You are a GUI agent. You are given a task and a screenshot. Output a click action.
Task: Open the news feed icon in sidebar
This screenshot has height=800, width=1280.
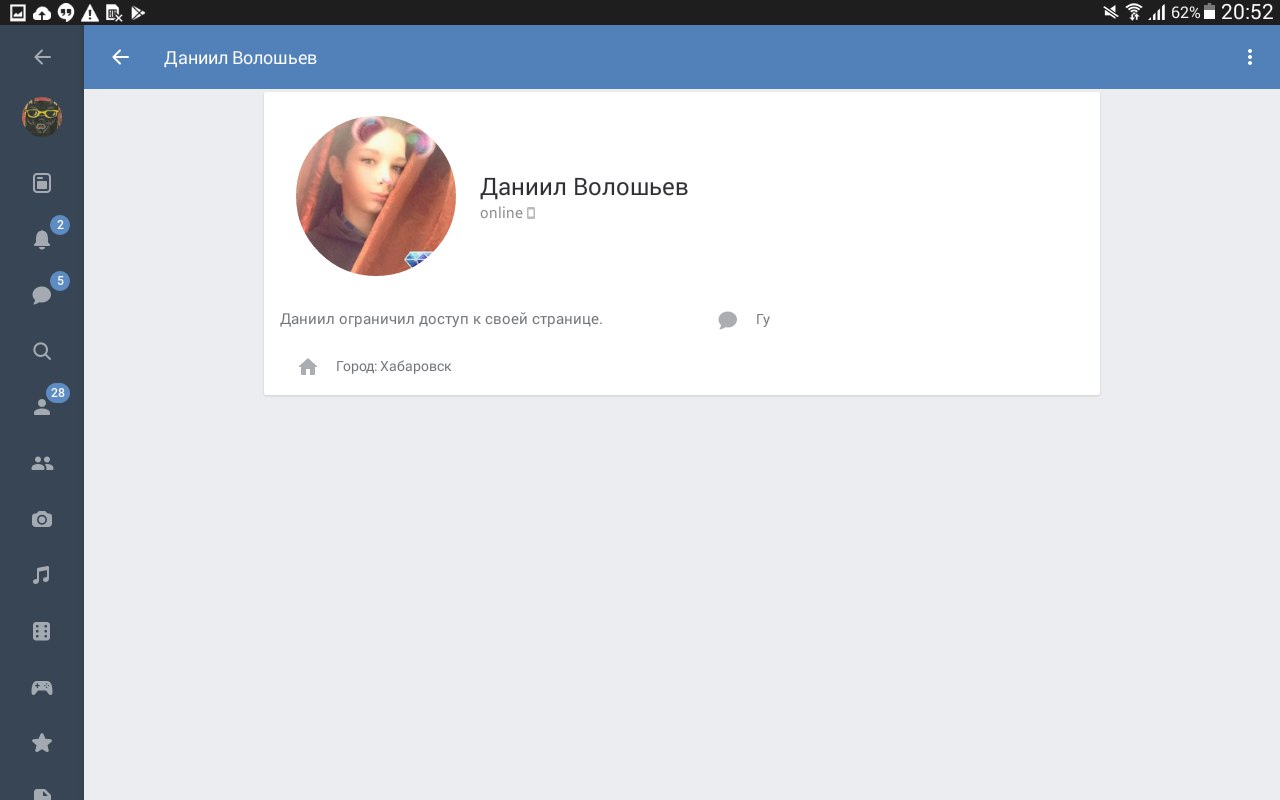coord(42,183)
